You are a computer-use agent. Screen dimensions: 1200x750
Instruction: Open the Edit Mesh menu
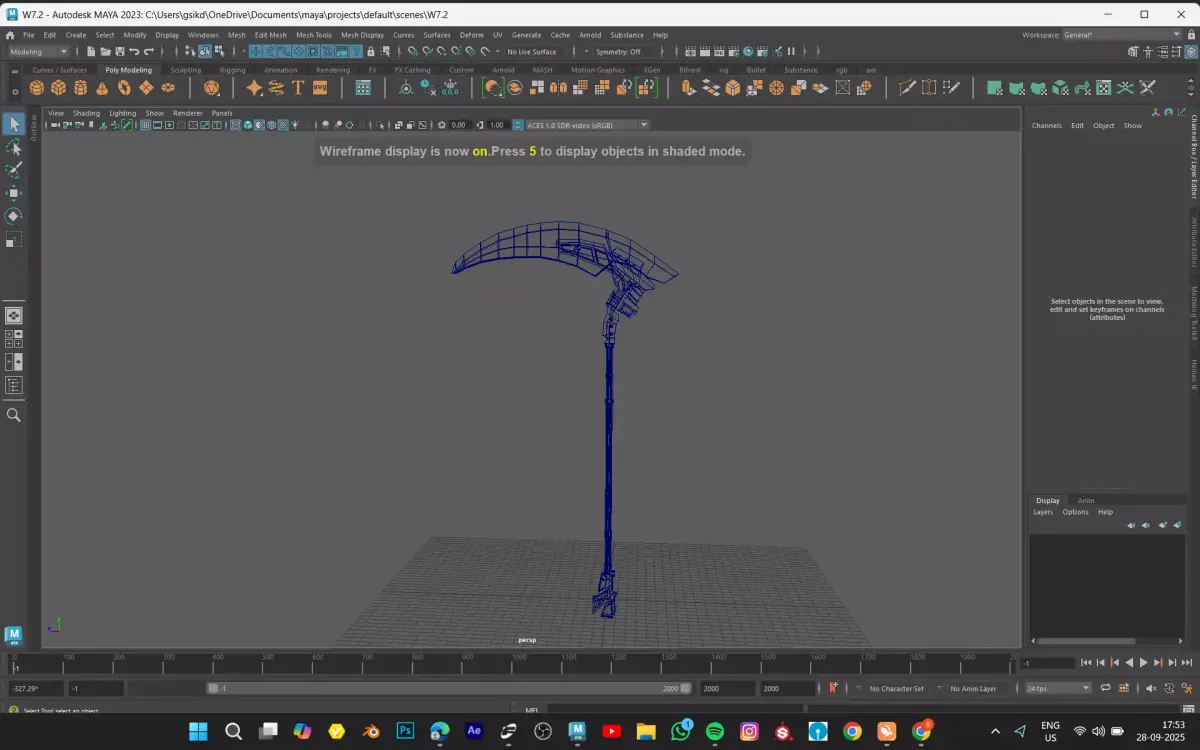coord(270,35)
